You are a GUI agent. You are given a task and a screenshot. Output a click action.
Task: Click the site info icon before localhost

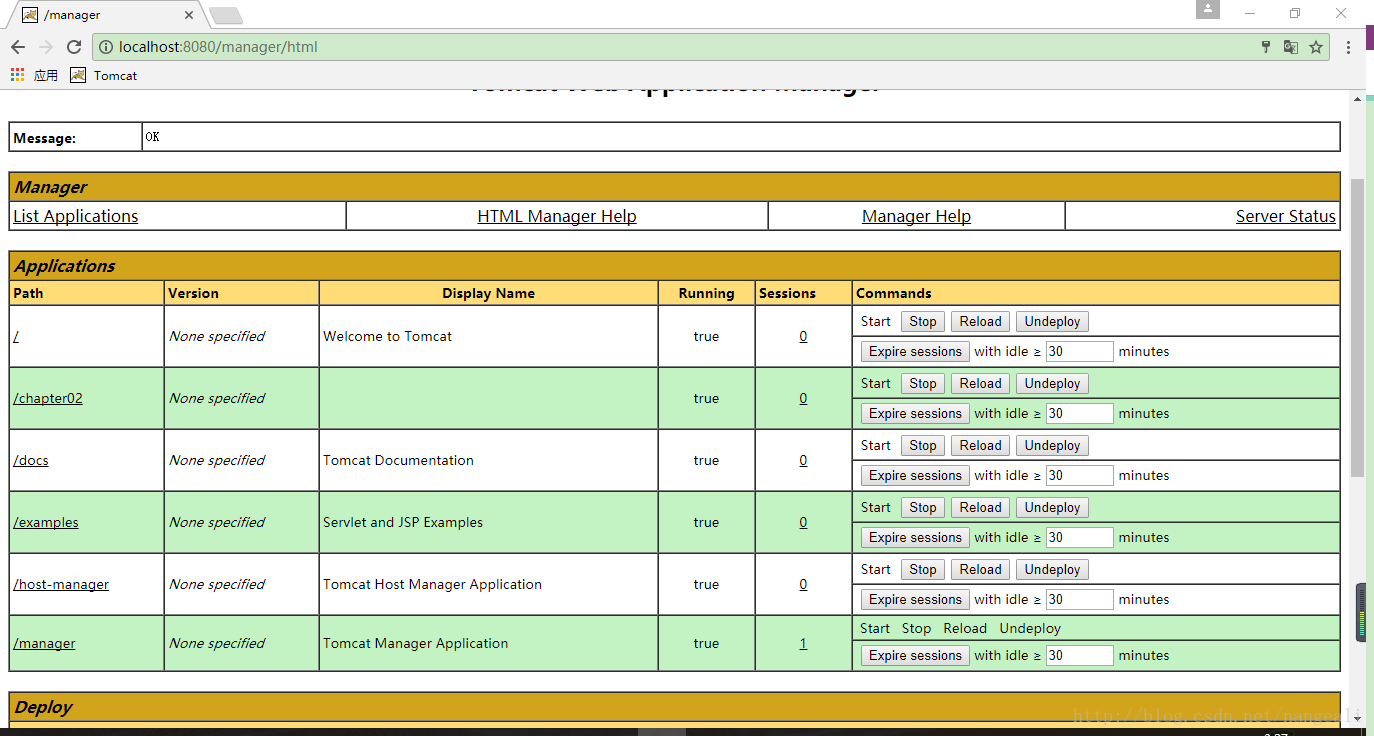[x=106, y=47]
